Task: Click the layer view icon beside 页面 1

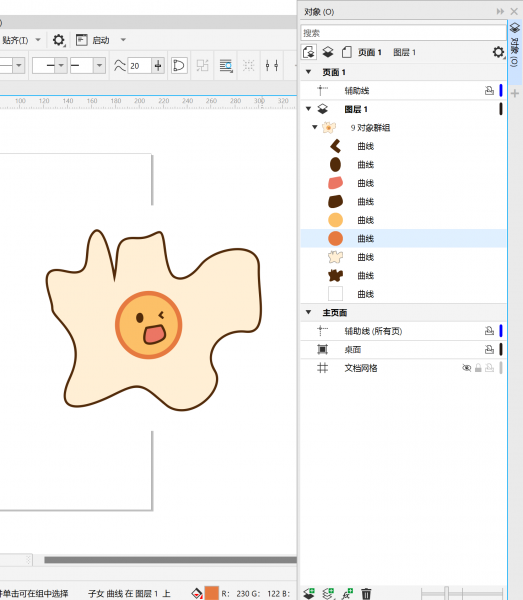Action: [327, 52]
